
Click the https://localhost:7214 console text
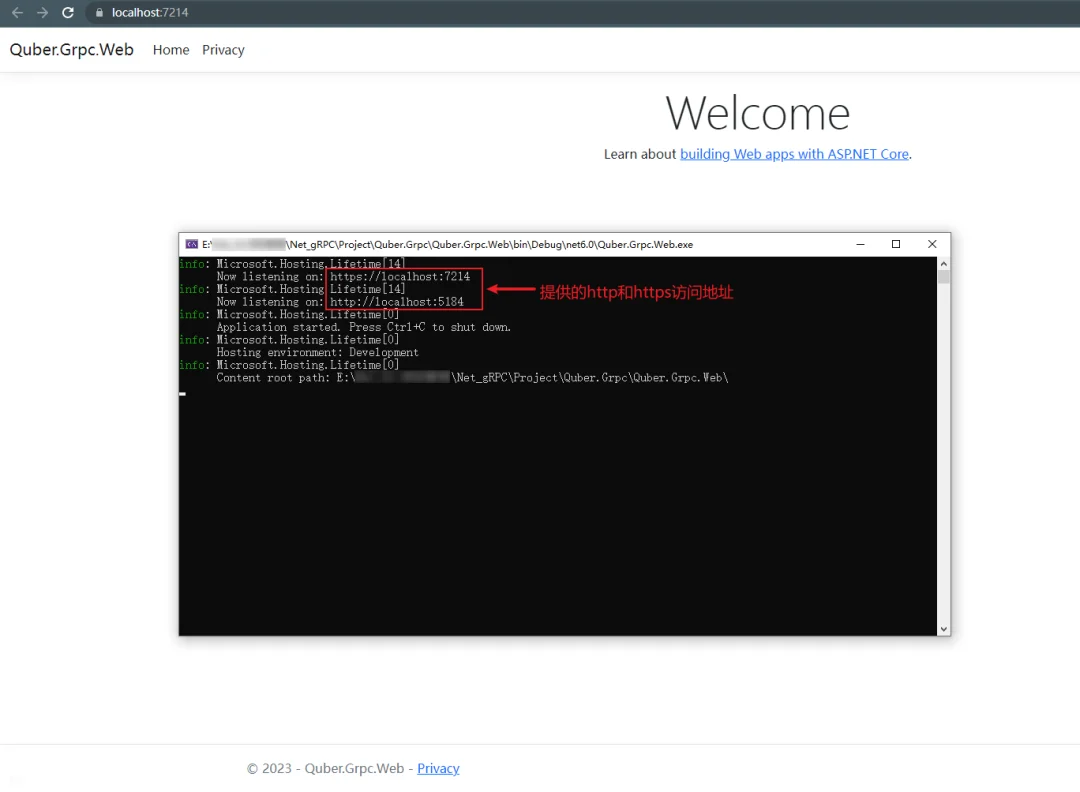coord(399,276)
